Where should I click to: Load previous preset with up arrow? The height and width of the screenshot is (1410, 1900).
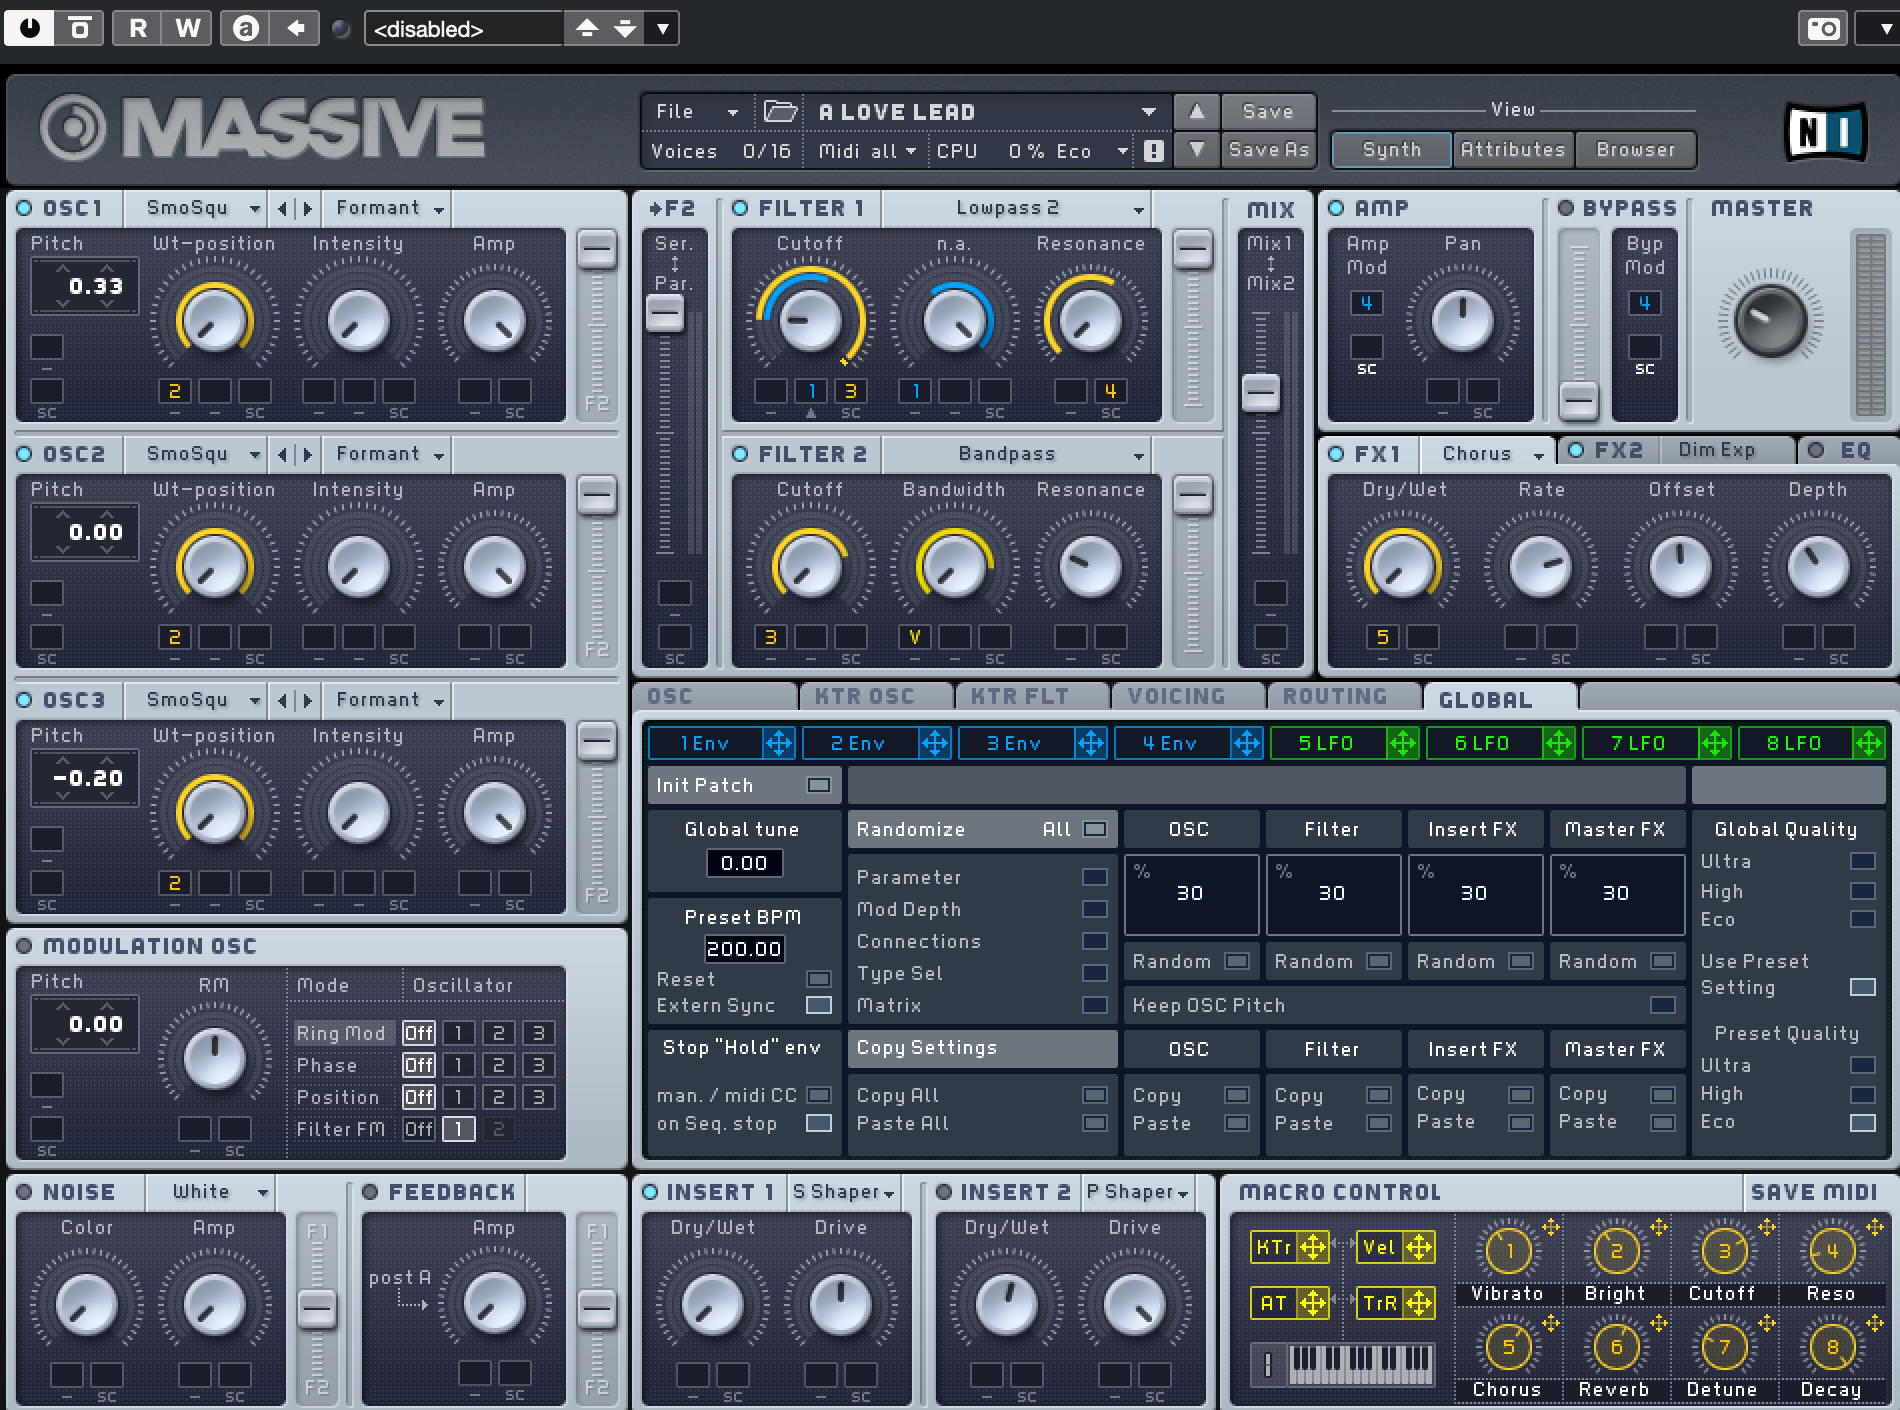tap(1196, 111)
